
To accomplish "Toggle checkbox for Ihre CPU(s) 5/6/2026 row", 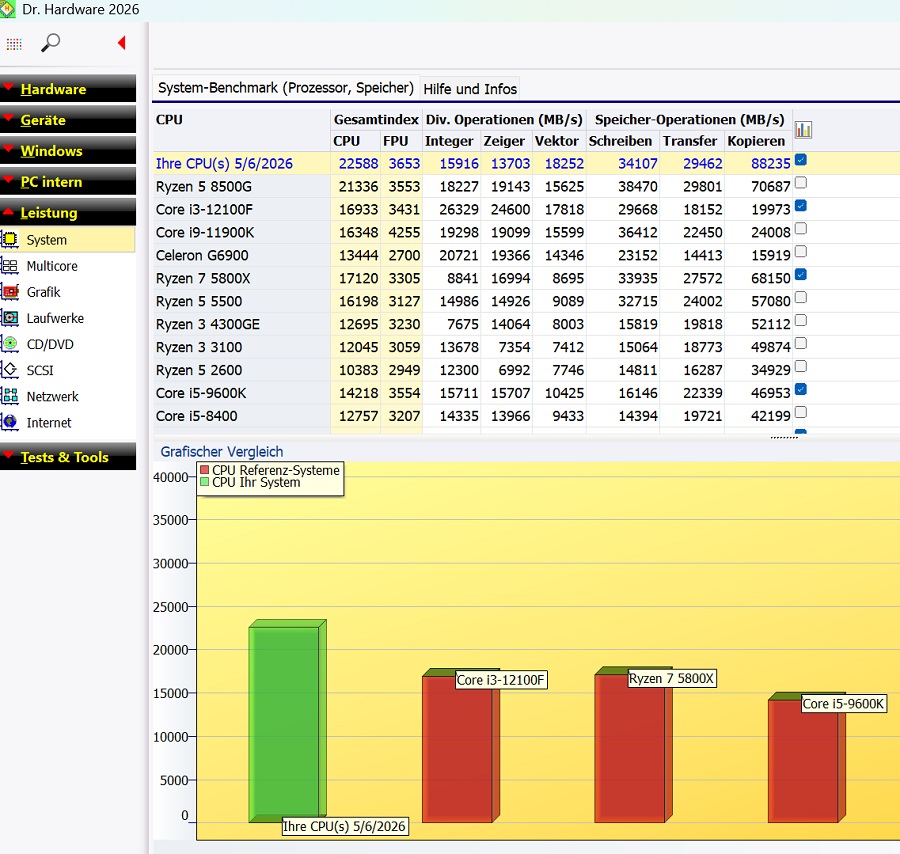I will point(801,160).
